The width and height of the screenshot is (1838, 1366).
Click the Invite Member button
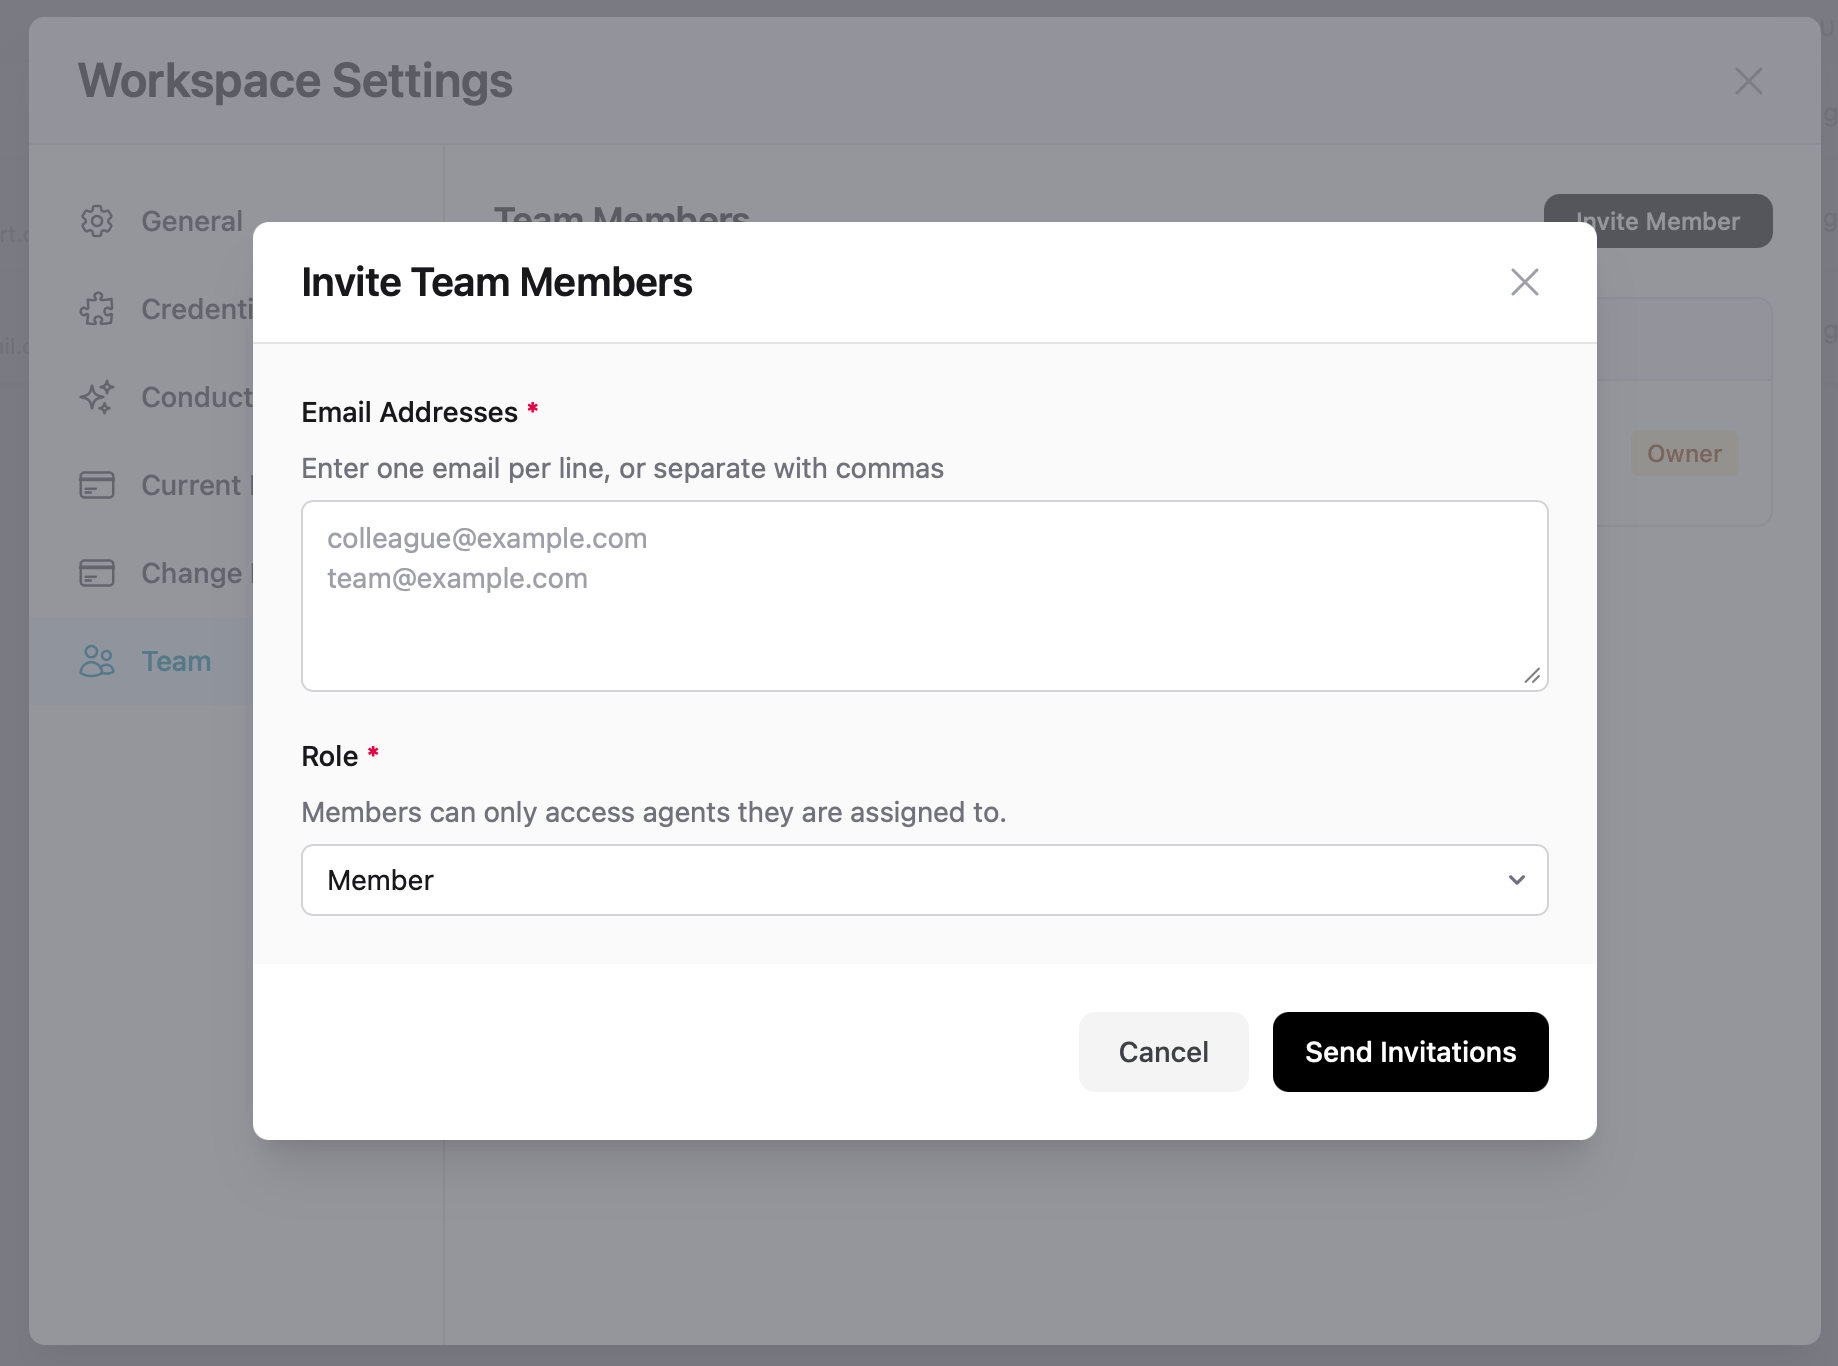click(x=1658, y=221)
